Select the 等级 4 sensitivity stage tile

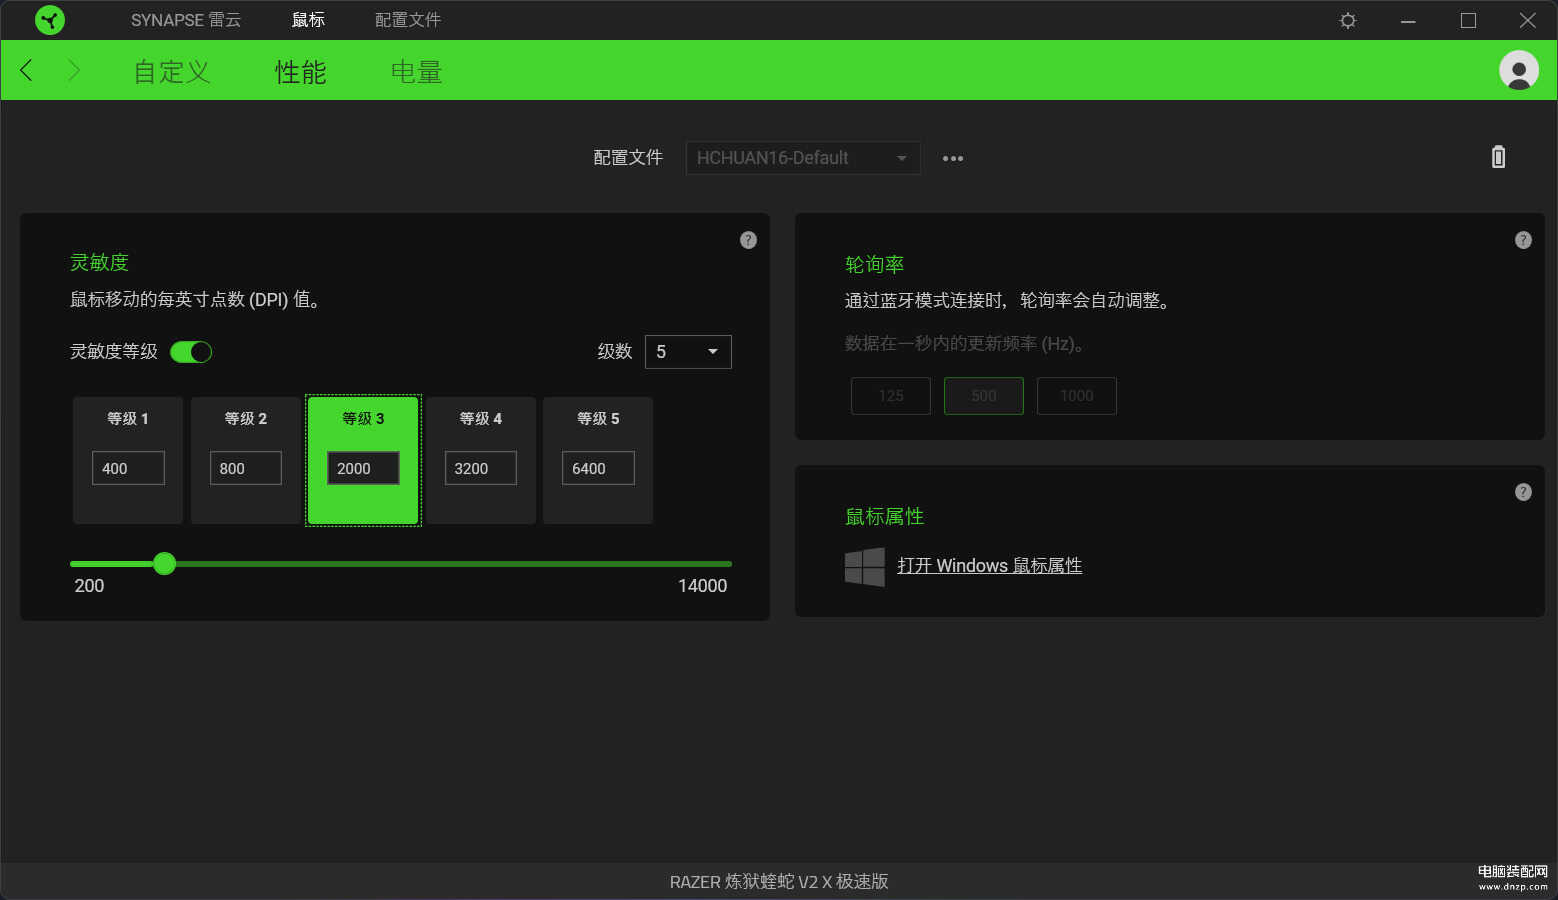480,419
